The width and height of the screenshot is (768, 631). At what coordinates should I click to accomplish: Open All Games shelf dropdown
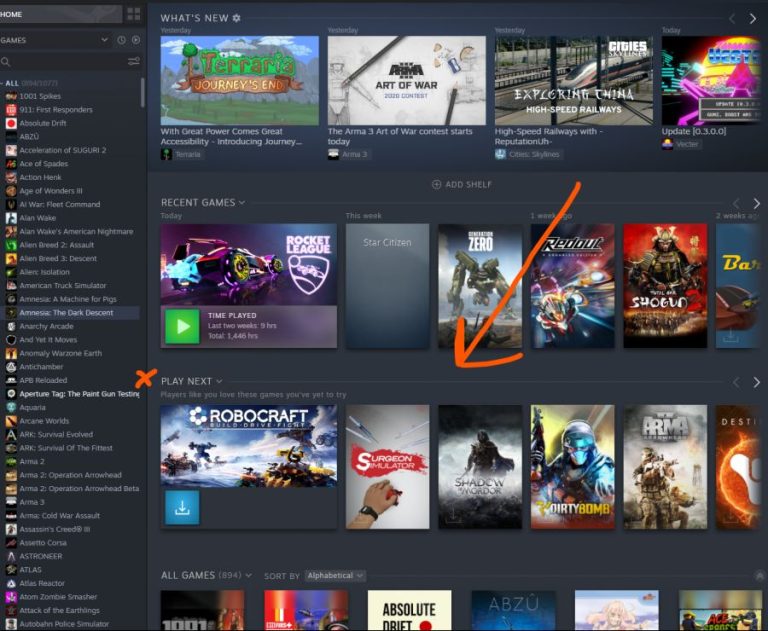tap(249, 575)
